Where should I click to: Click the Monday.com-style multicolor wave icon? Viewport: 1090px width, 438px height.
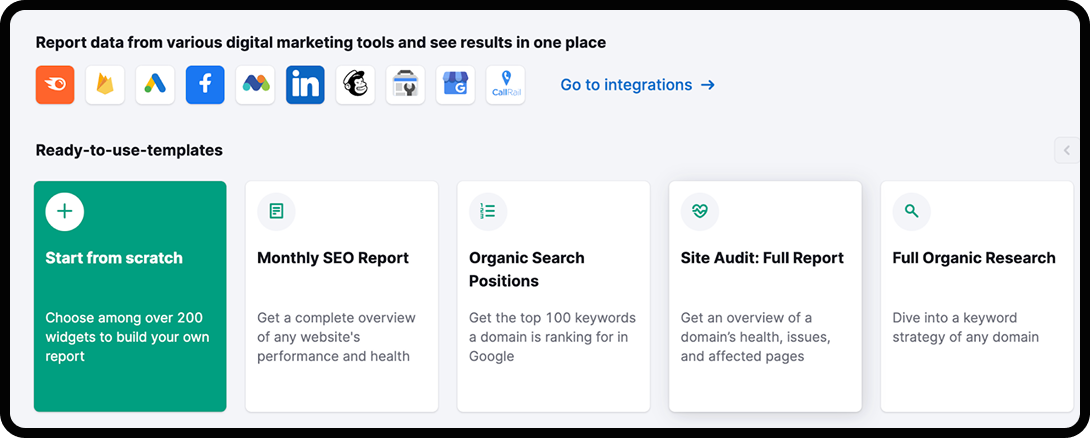255,85
